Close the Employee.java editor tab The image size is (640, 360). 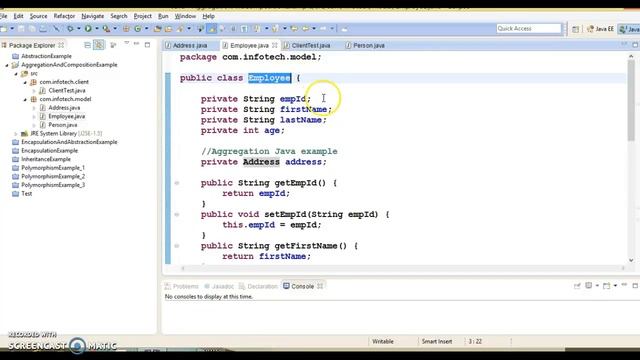275,45
